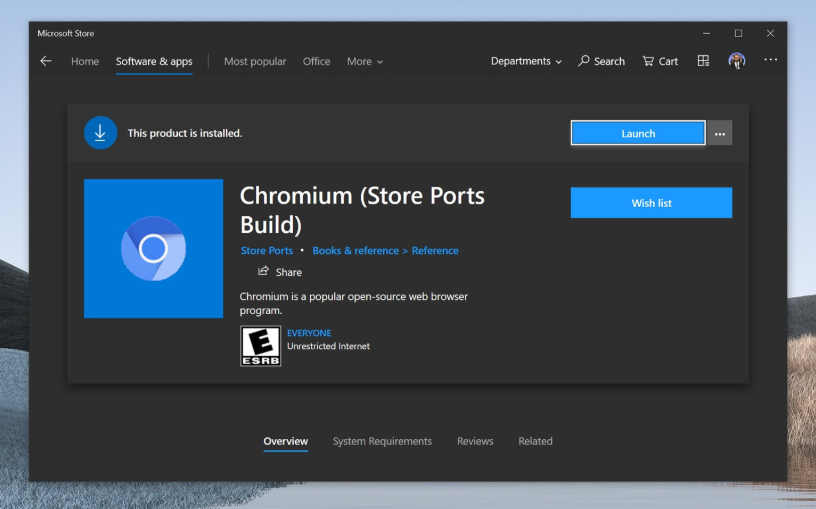Image resolution: width=816 pixels, height=509 pixels.
Task: Click the blue download status icon
Action: click(100, 133)
